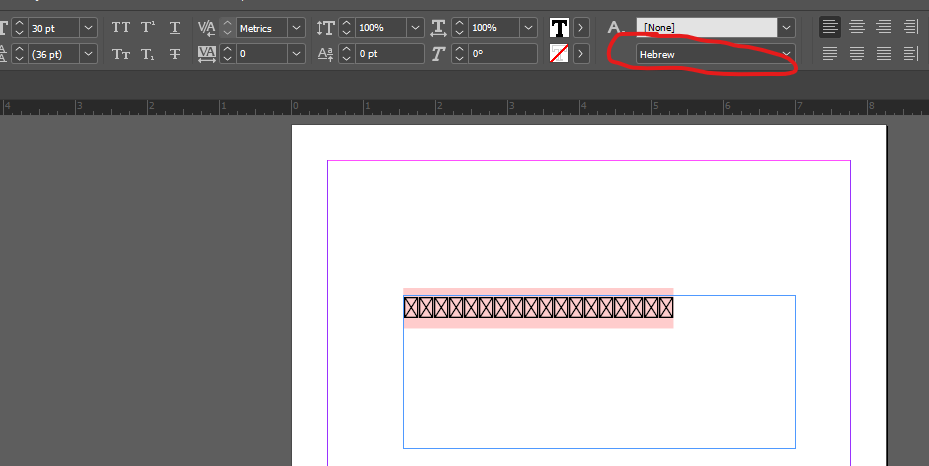
Task: Open the fill swatch flyout arrow
Action: 581,28
